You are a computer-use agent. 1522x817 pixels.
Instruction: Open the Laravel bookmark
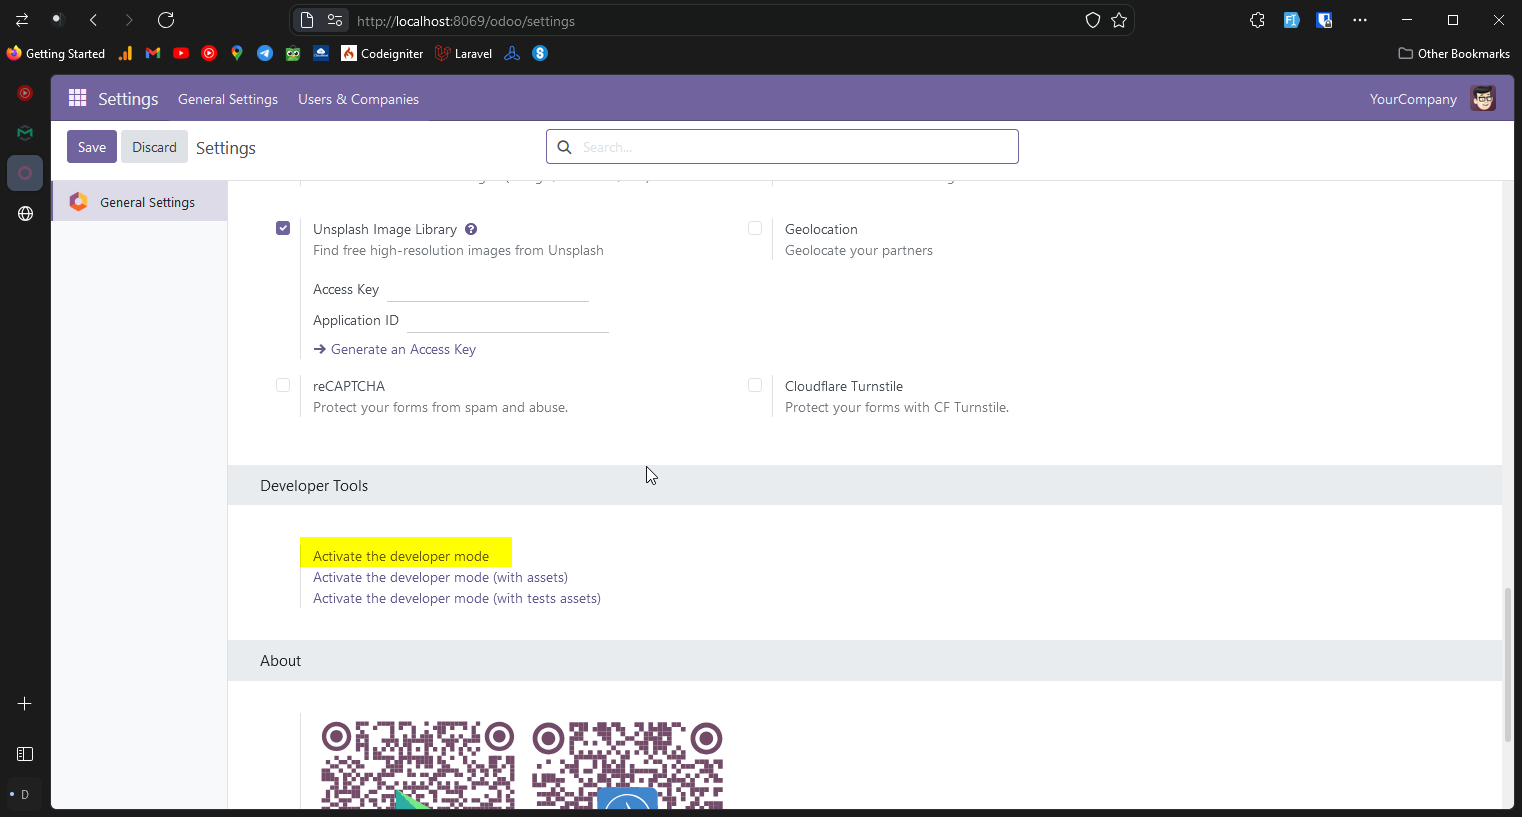pos(463,53)
